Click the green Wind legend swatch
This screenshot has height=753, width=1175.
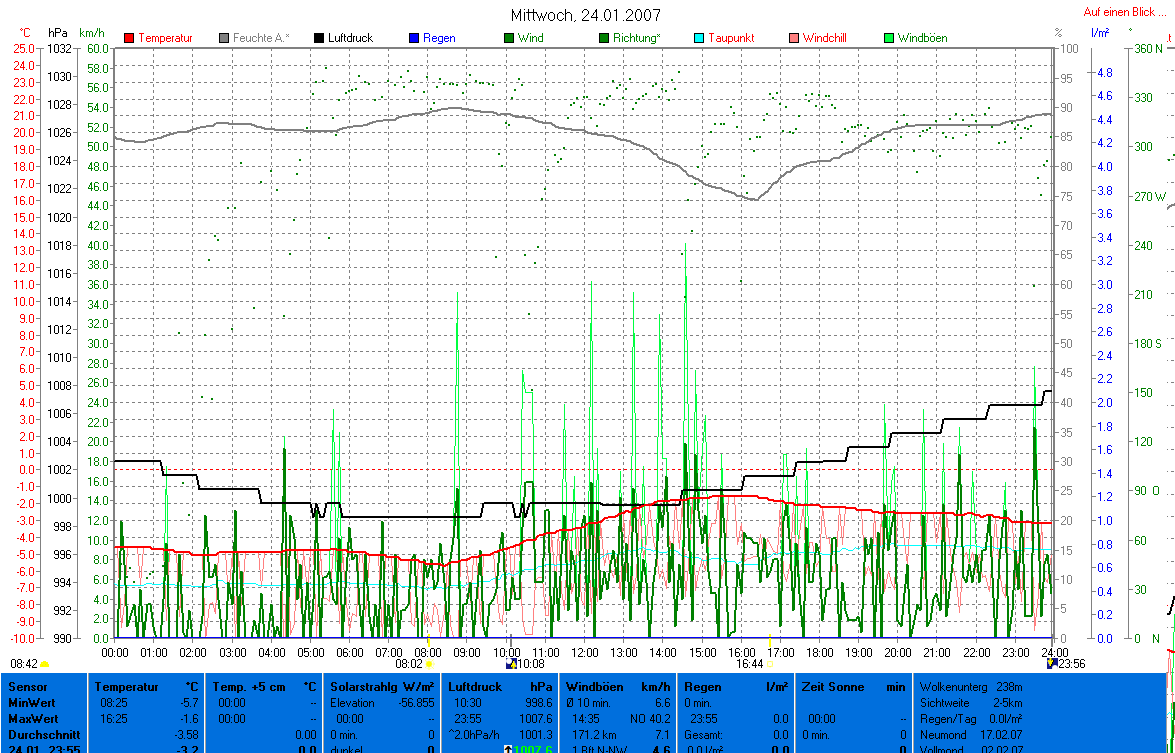(x=510, y=38)
